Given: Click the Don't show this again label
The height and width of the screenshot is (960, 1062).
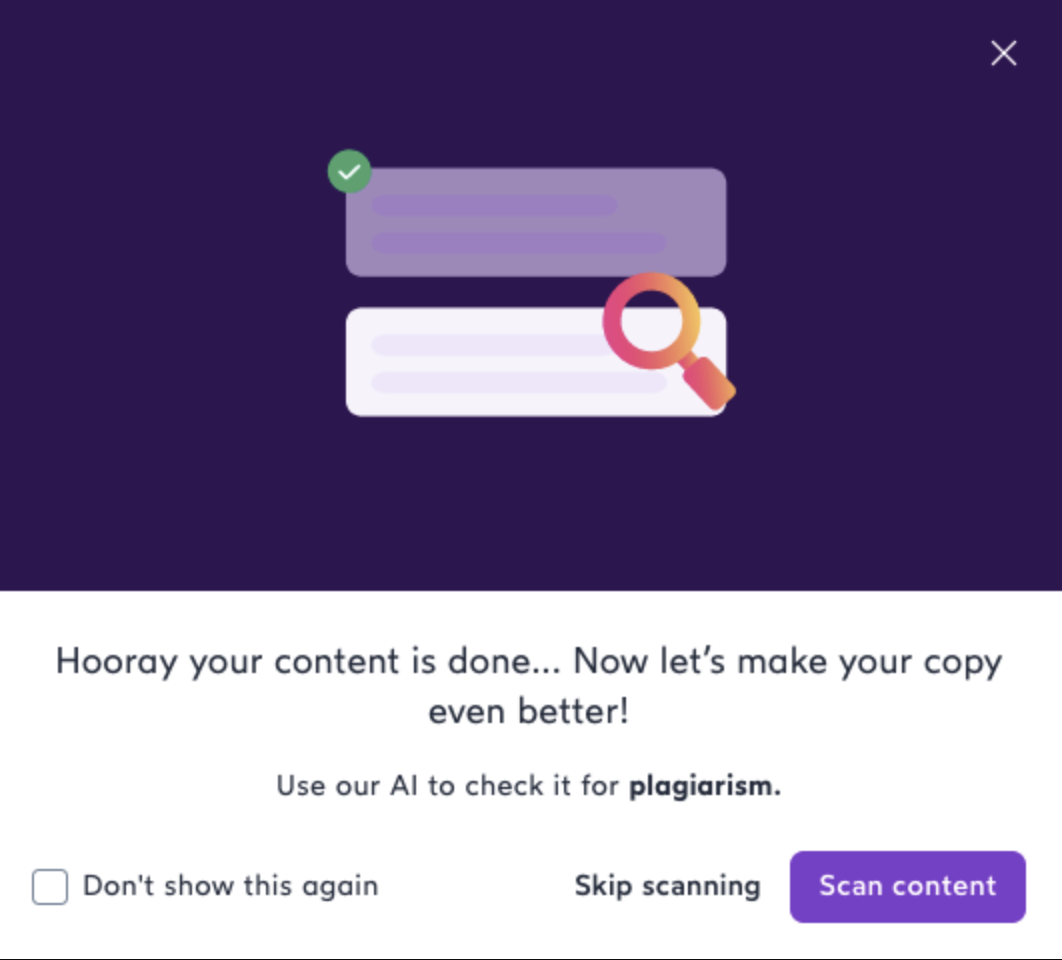Looking at the screenshot, I should [230, 885].
